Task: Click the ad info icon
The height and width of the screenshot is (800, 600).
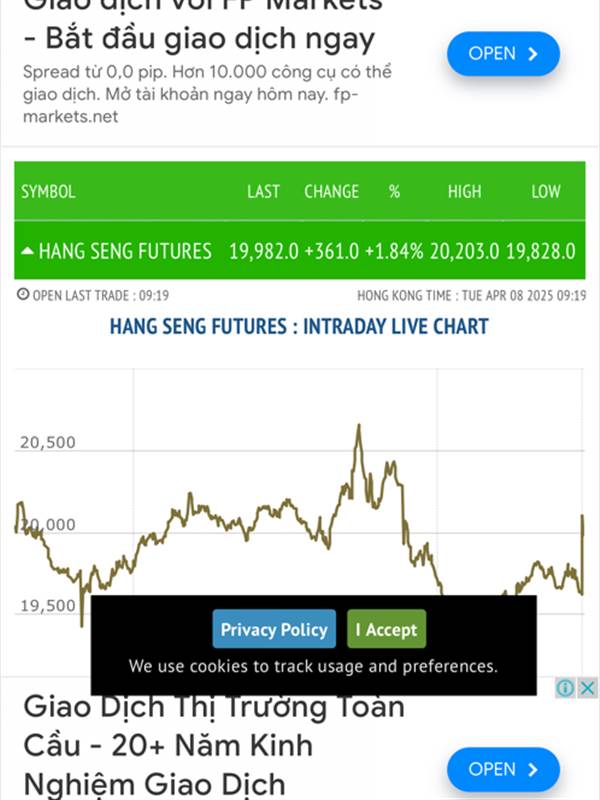Action: click(x=565, y=688)
